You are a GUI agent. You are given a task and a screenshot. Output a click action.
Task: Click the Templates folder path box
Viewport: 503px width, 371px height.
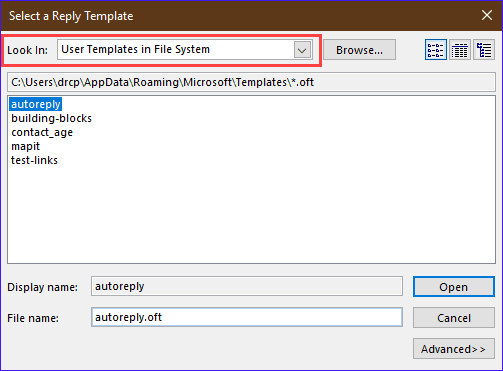tap(251, 82)
